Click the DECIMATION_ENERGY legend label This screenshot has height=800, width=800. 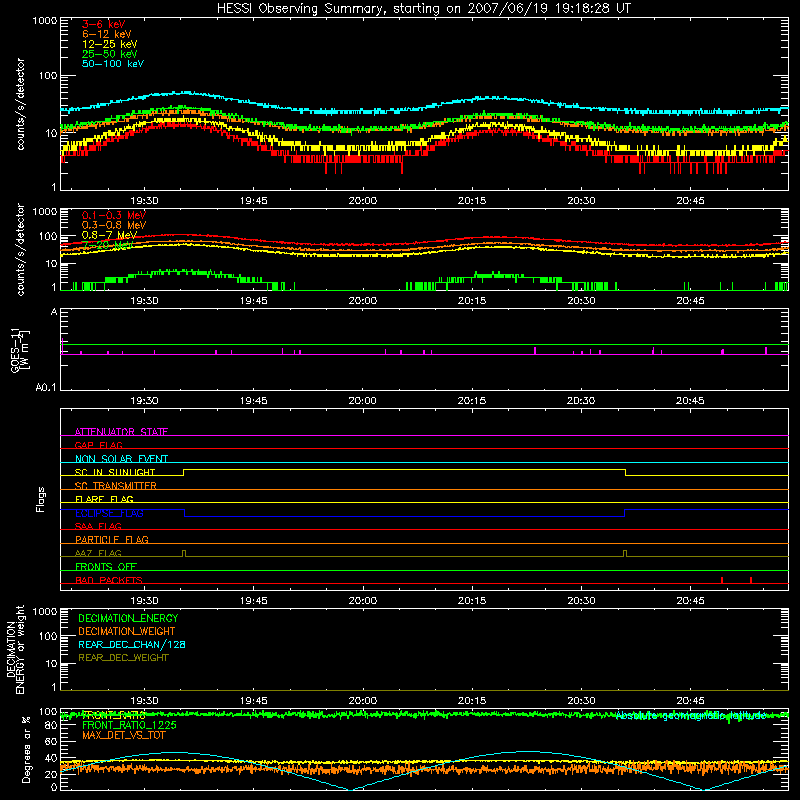click(128, 618)
